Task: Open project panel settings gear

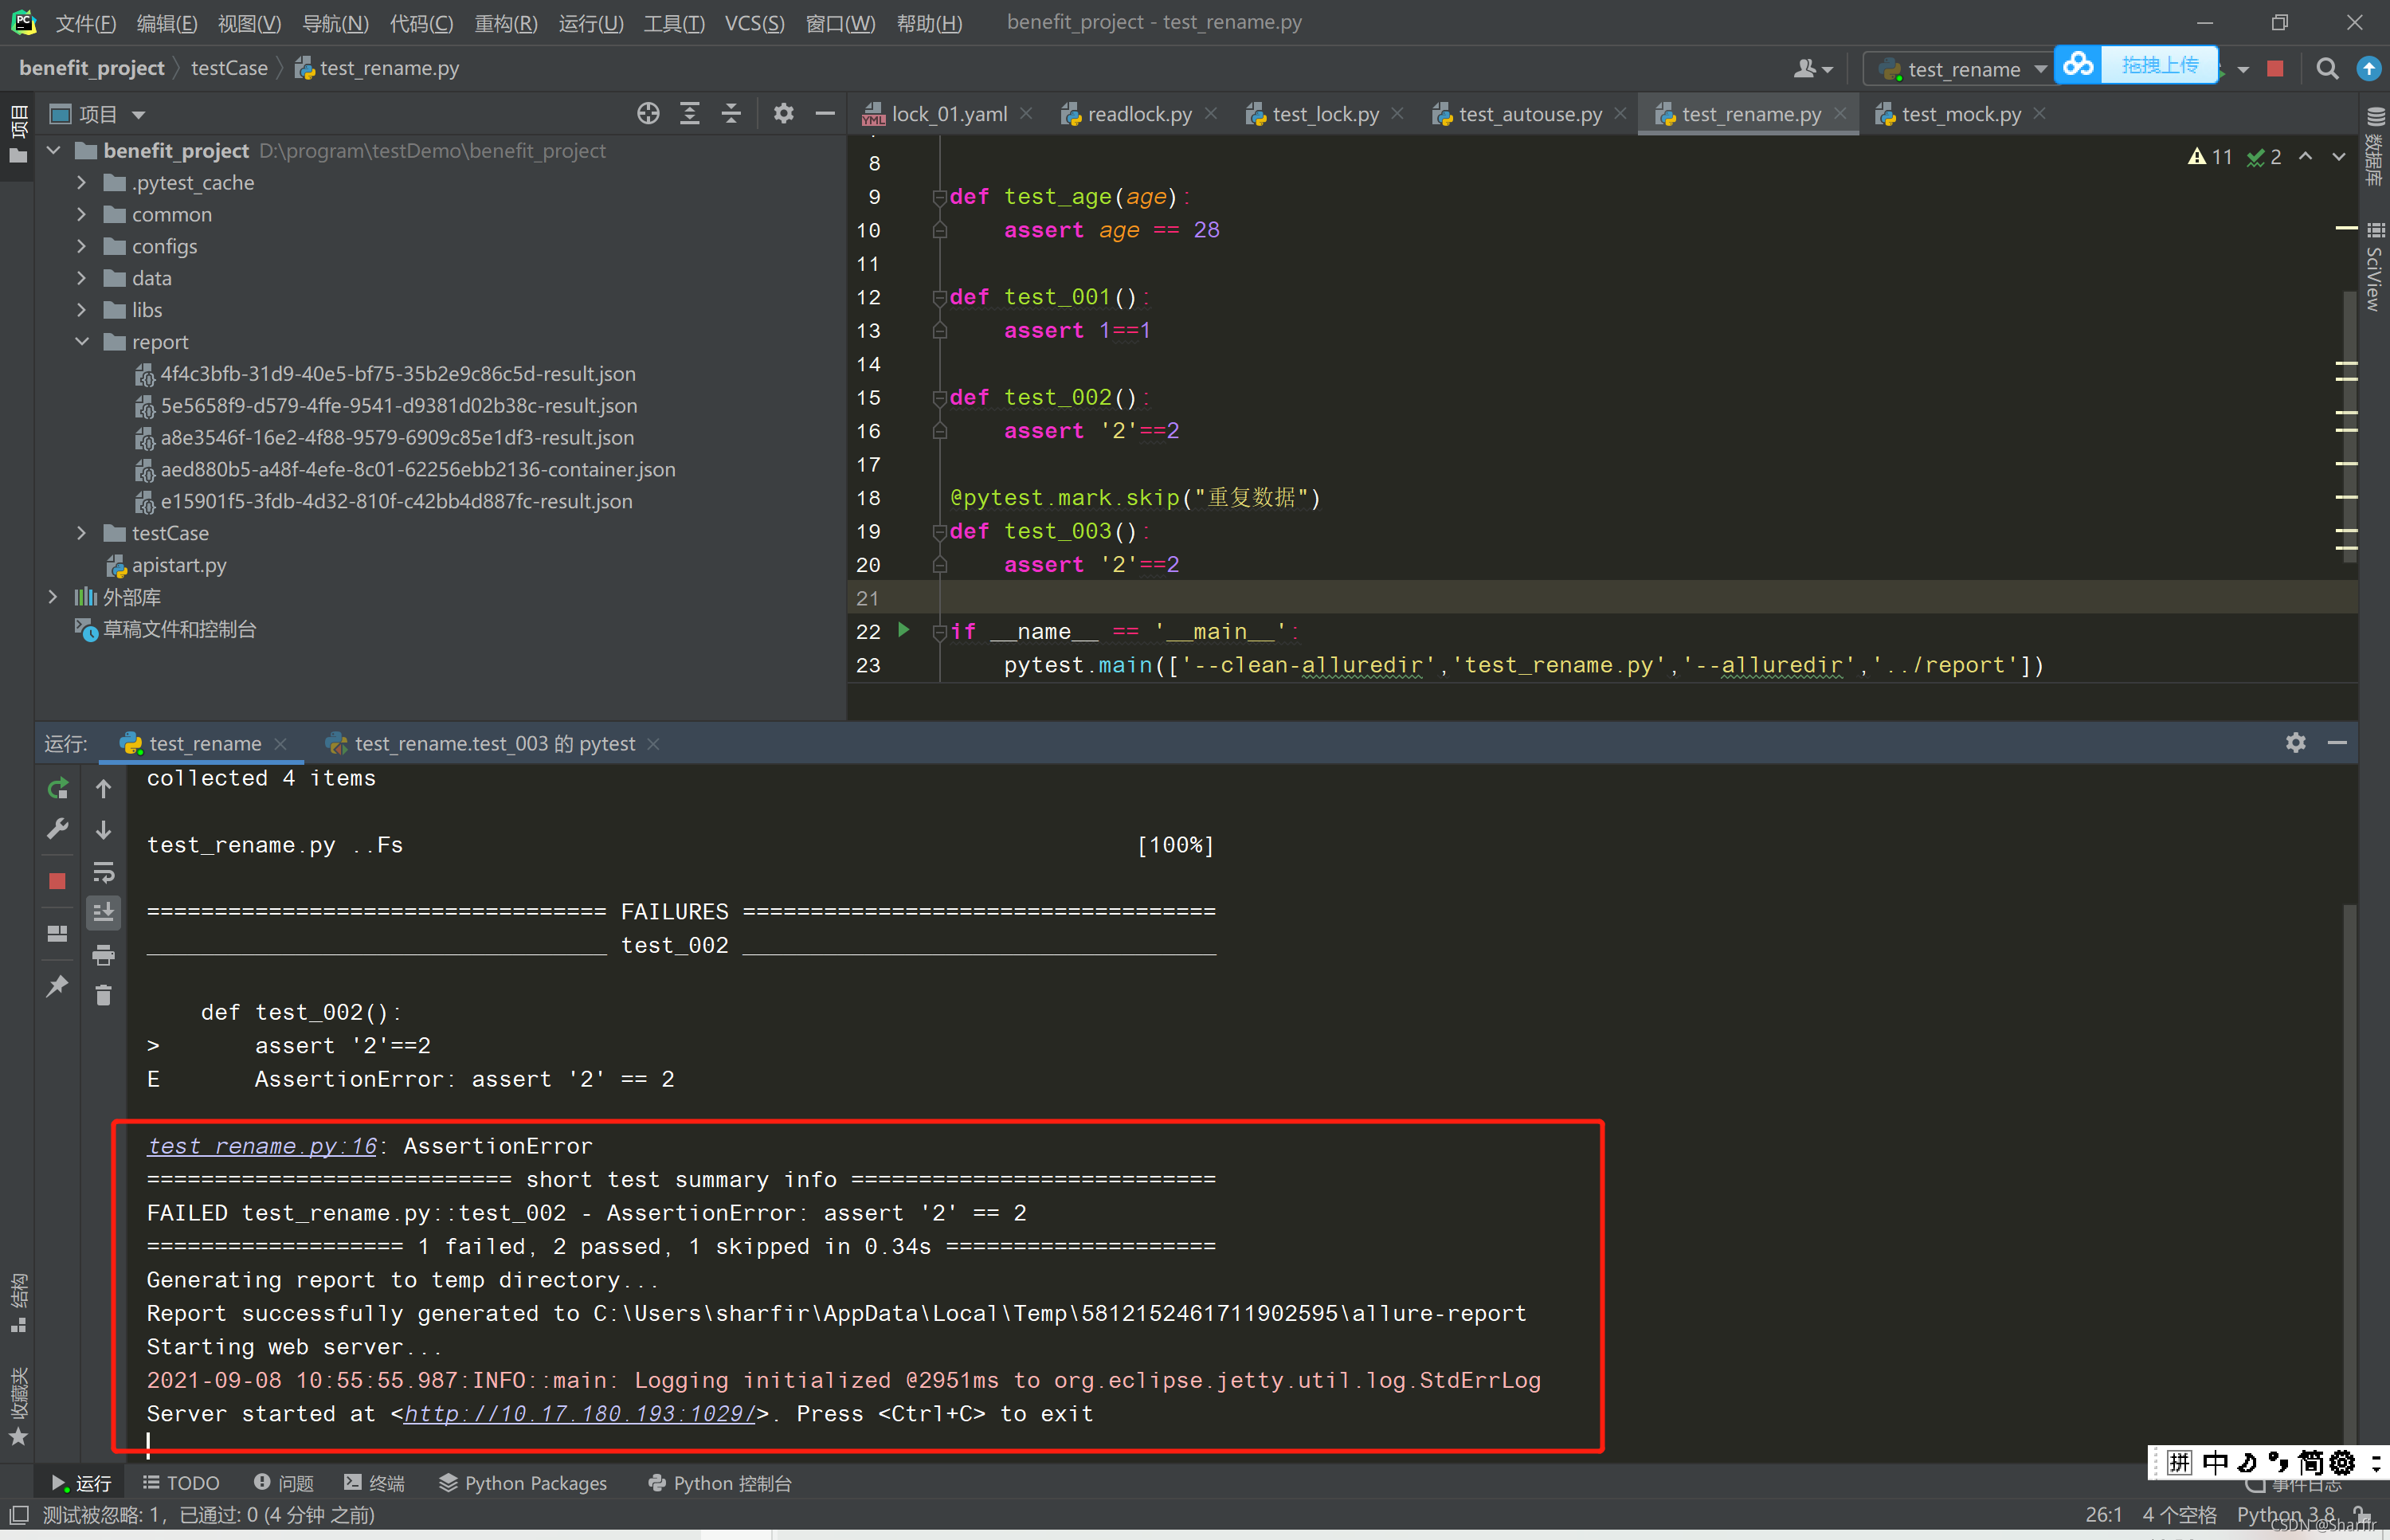Action: [x=784, y=114]
